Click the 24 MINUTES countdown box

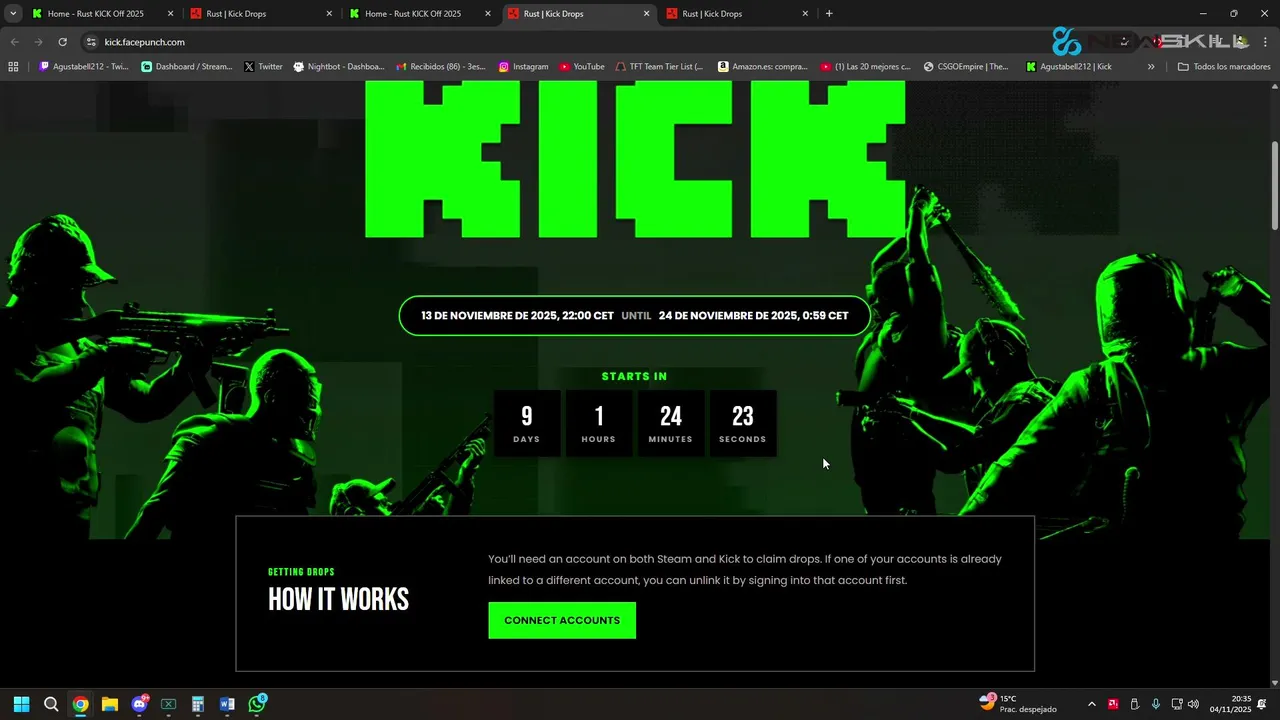pyautogui.click(x=671, y=423)
